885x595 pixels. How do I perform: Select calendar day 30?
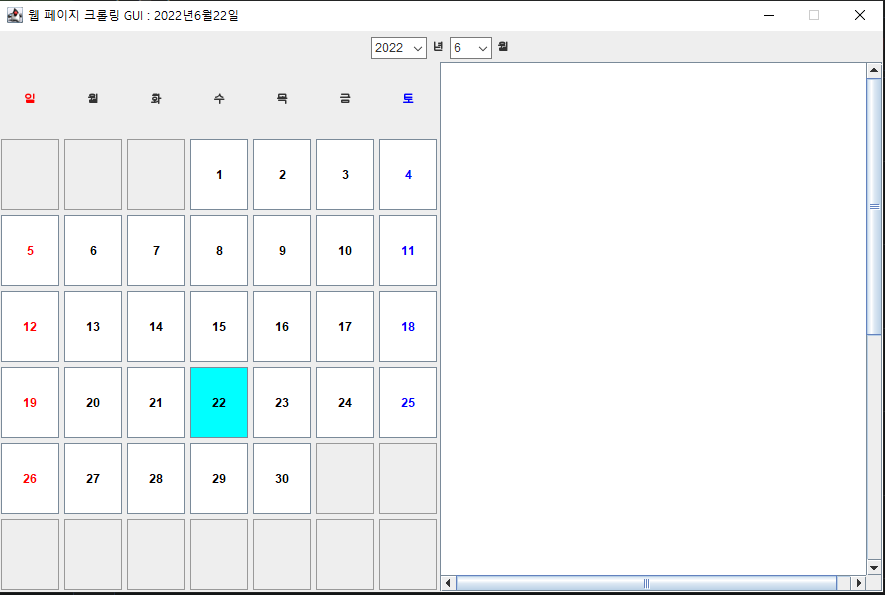282,479
